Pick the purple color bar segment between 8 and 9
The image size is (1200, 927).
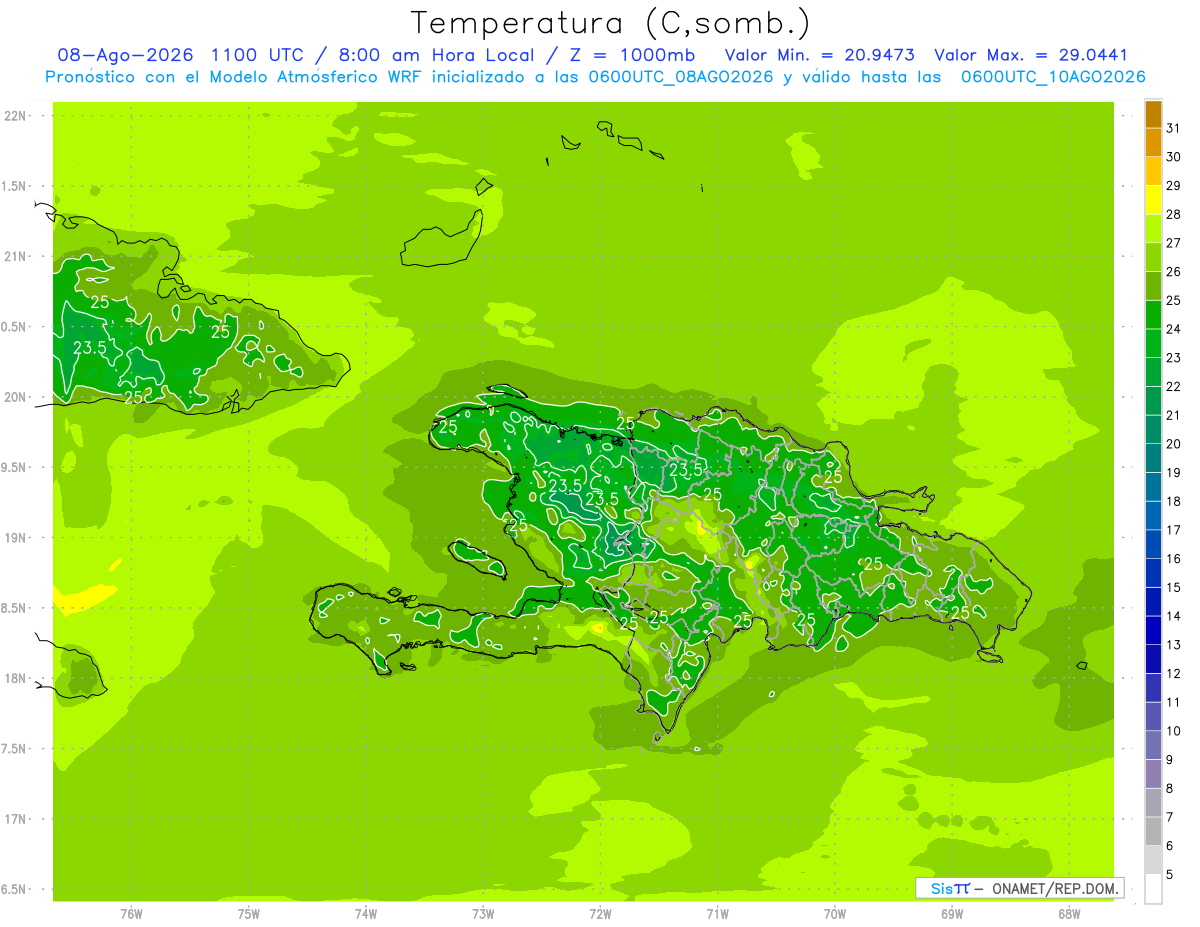(x=1153, y=774)
